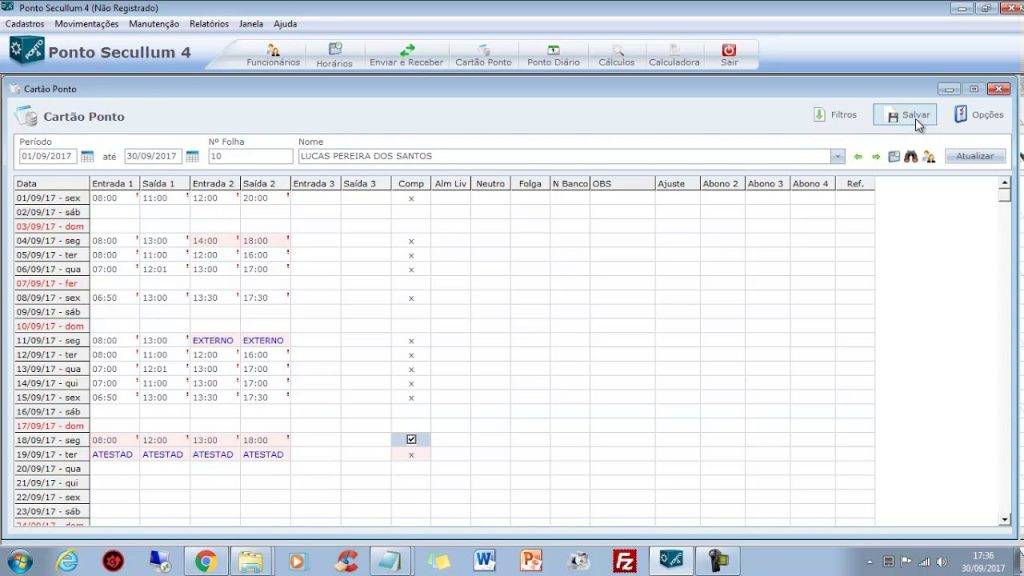This screenshot has width=1024, height=576.
Task: Toggle the Comp mark on row 08/09/17
Action: pyautogui.click(x=411, y=298)
